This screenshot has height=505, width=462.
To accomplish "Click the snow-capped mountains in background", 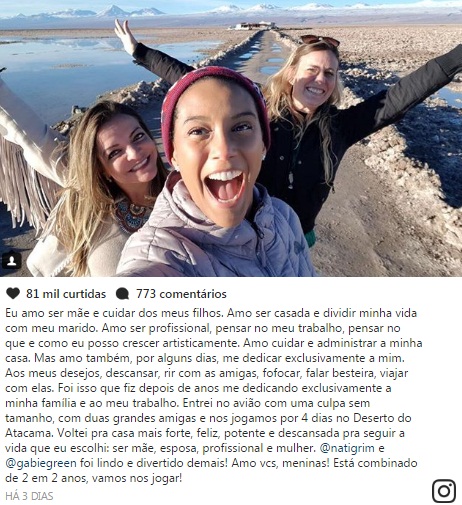I will point(230,13).
